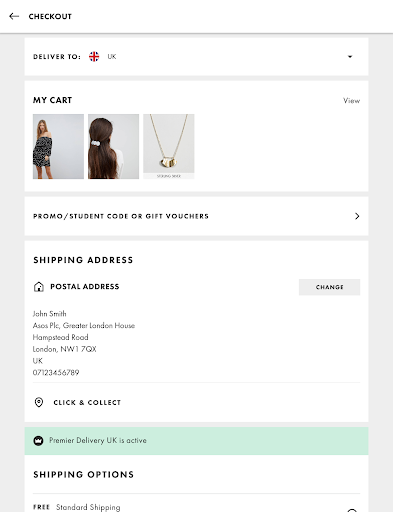Screen dimensions: 393x512
Task: Open Promo/Student Code or Gift Vouchers row
Action: click(x=196, y=216)
